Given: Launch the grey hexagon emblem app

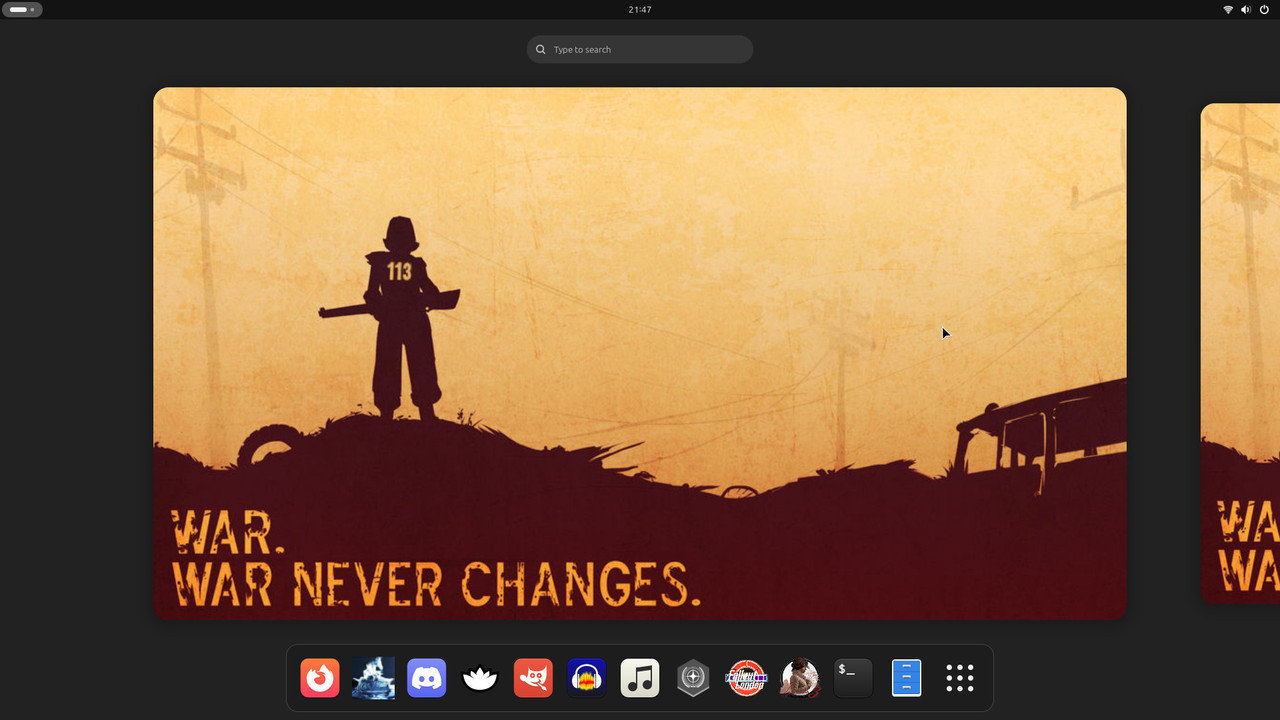Looking at the screenshot, I should tap(693, 678).
